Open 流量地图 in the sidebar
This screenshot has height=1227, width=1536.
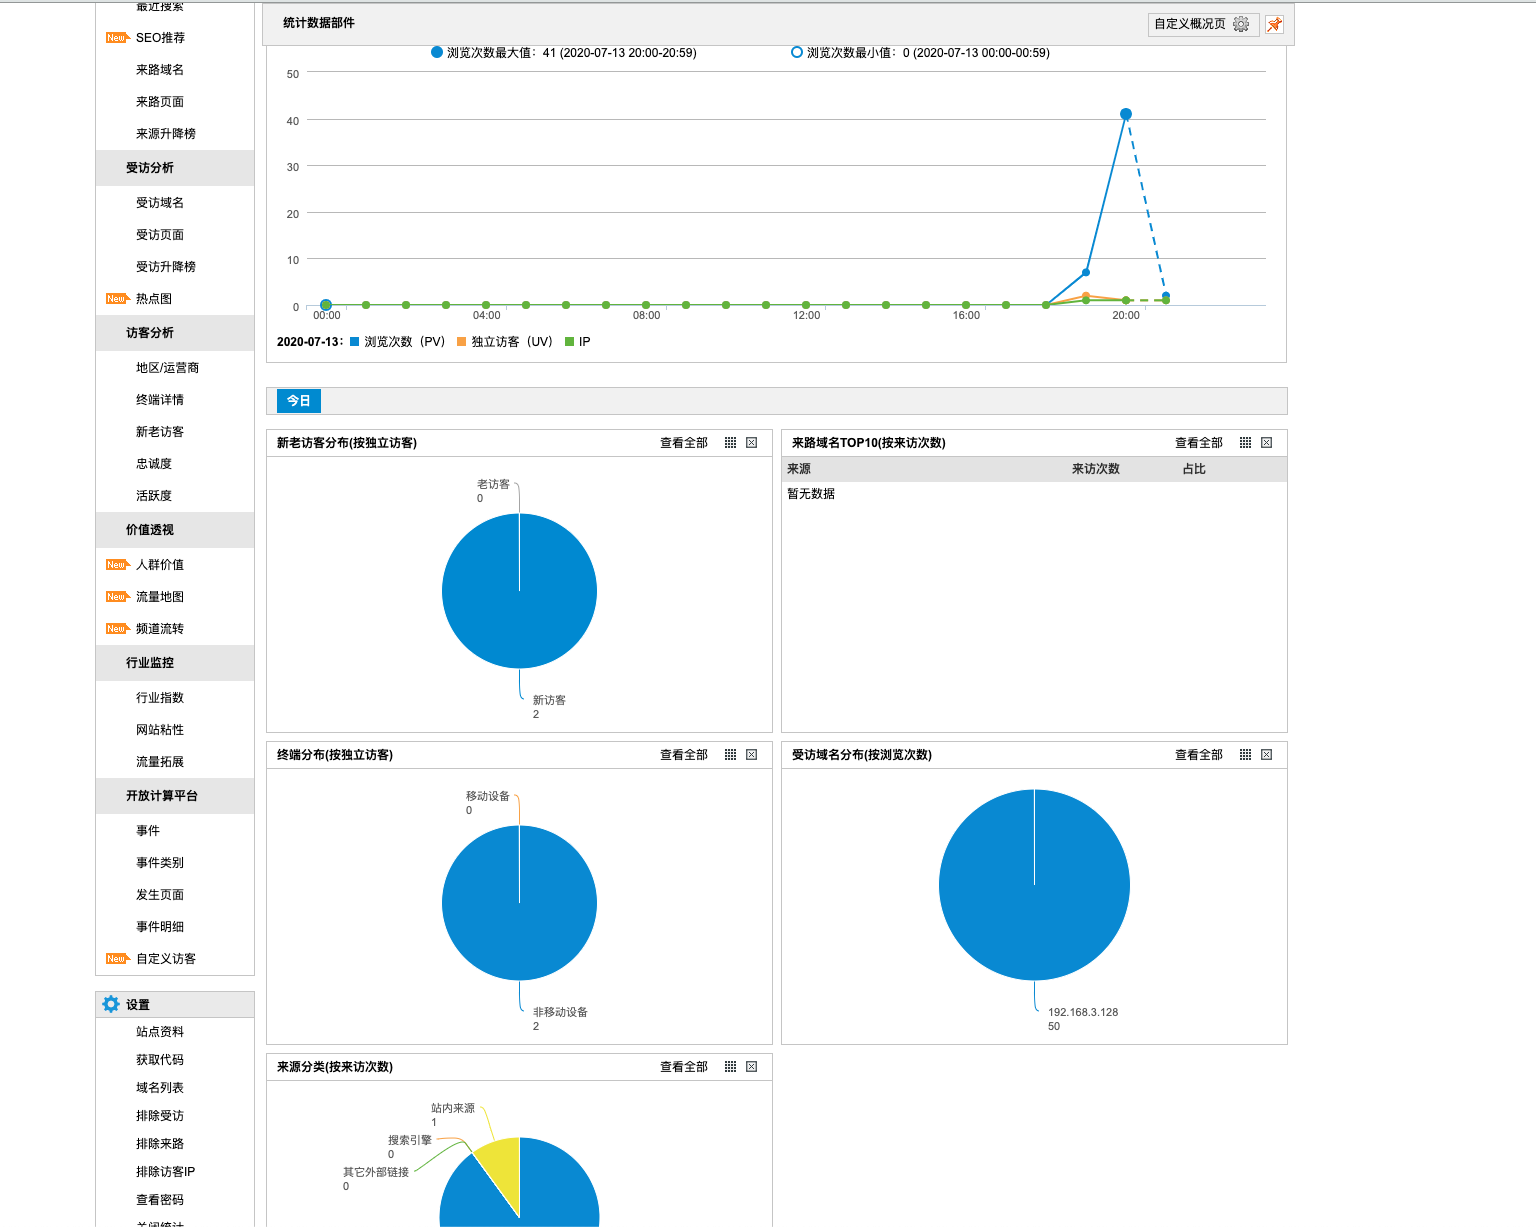tap(160, 597)
